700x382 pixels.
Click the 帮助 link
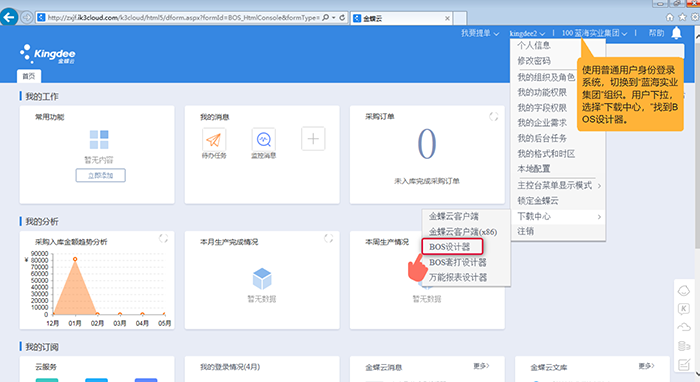tap(656, 33)
